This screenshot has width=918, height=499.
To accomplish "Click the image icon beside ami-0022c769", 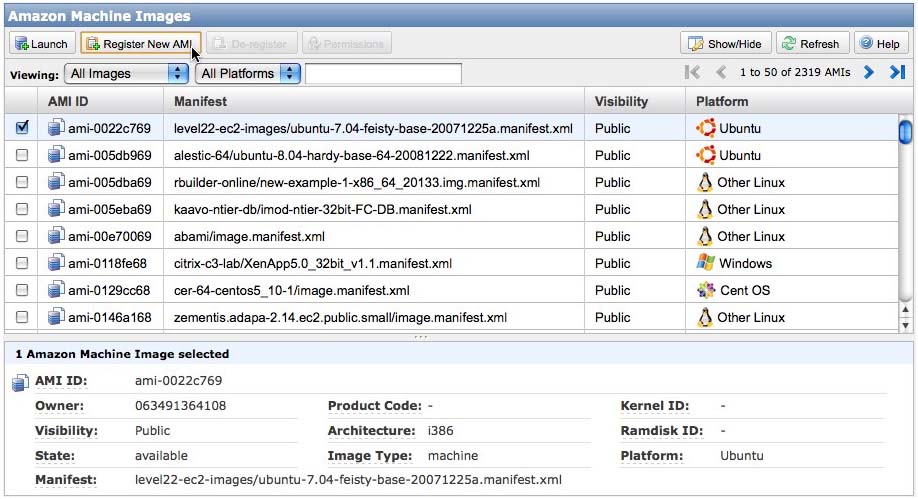I will click(x=56, y=128).
